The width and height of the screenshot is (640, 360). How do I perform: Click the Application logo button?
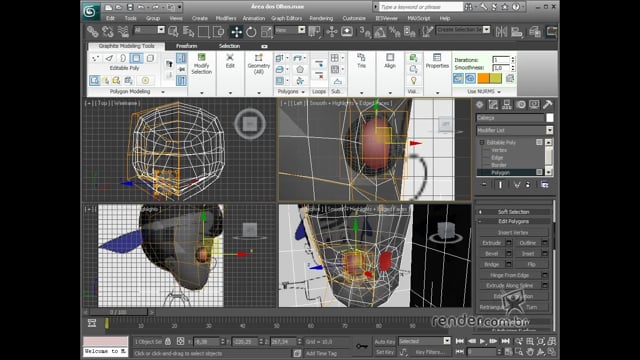point(91,11)
